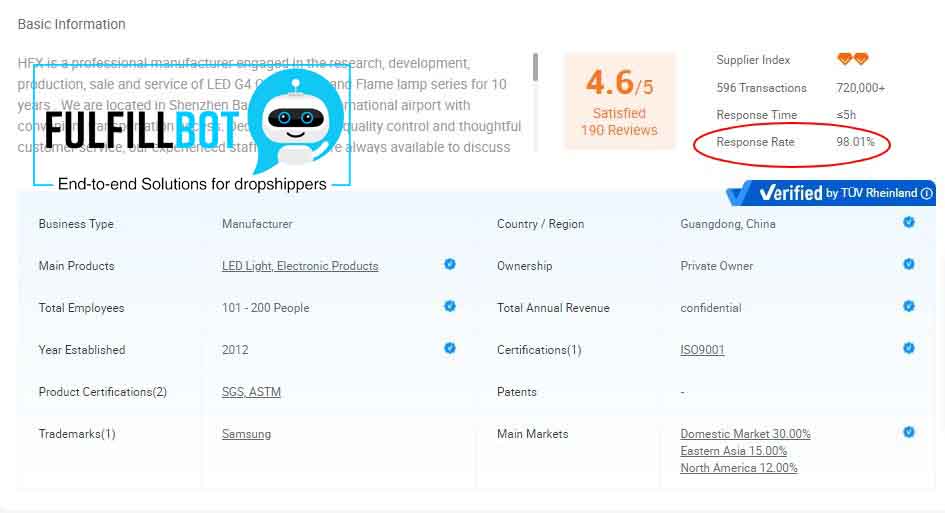Click the info icon after TÜV Rheinland
The image size is (945, 513).
927,193
